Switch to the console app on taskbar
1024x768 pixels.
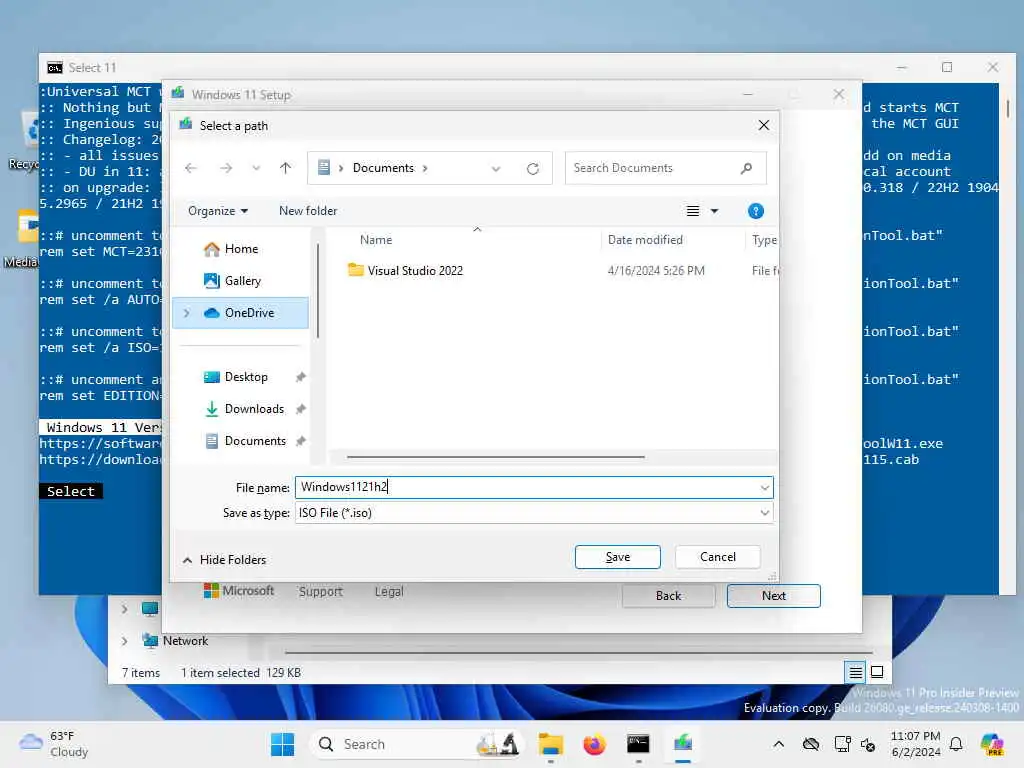(638, 744)
